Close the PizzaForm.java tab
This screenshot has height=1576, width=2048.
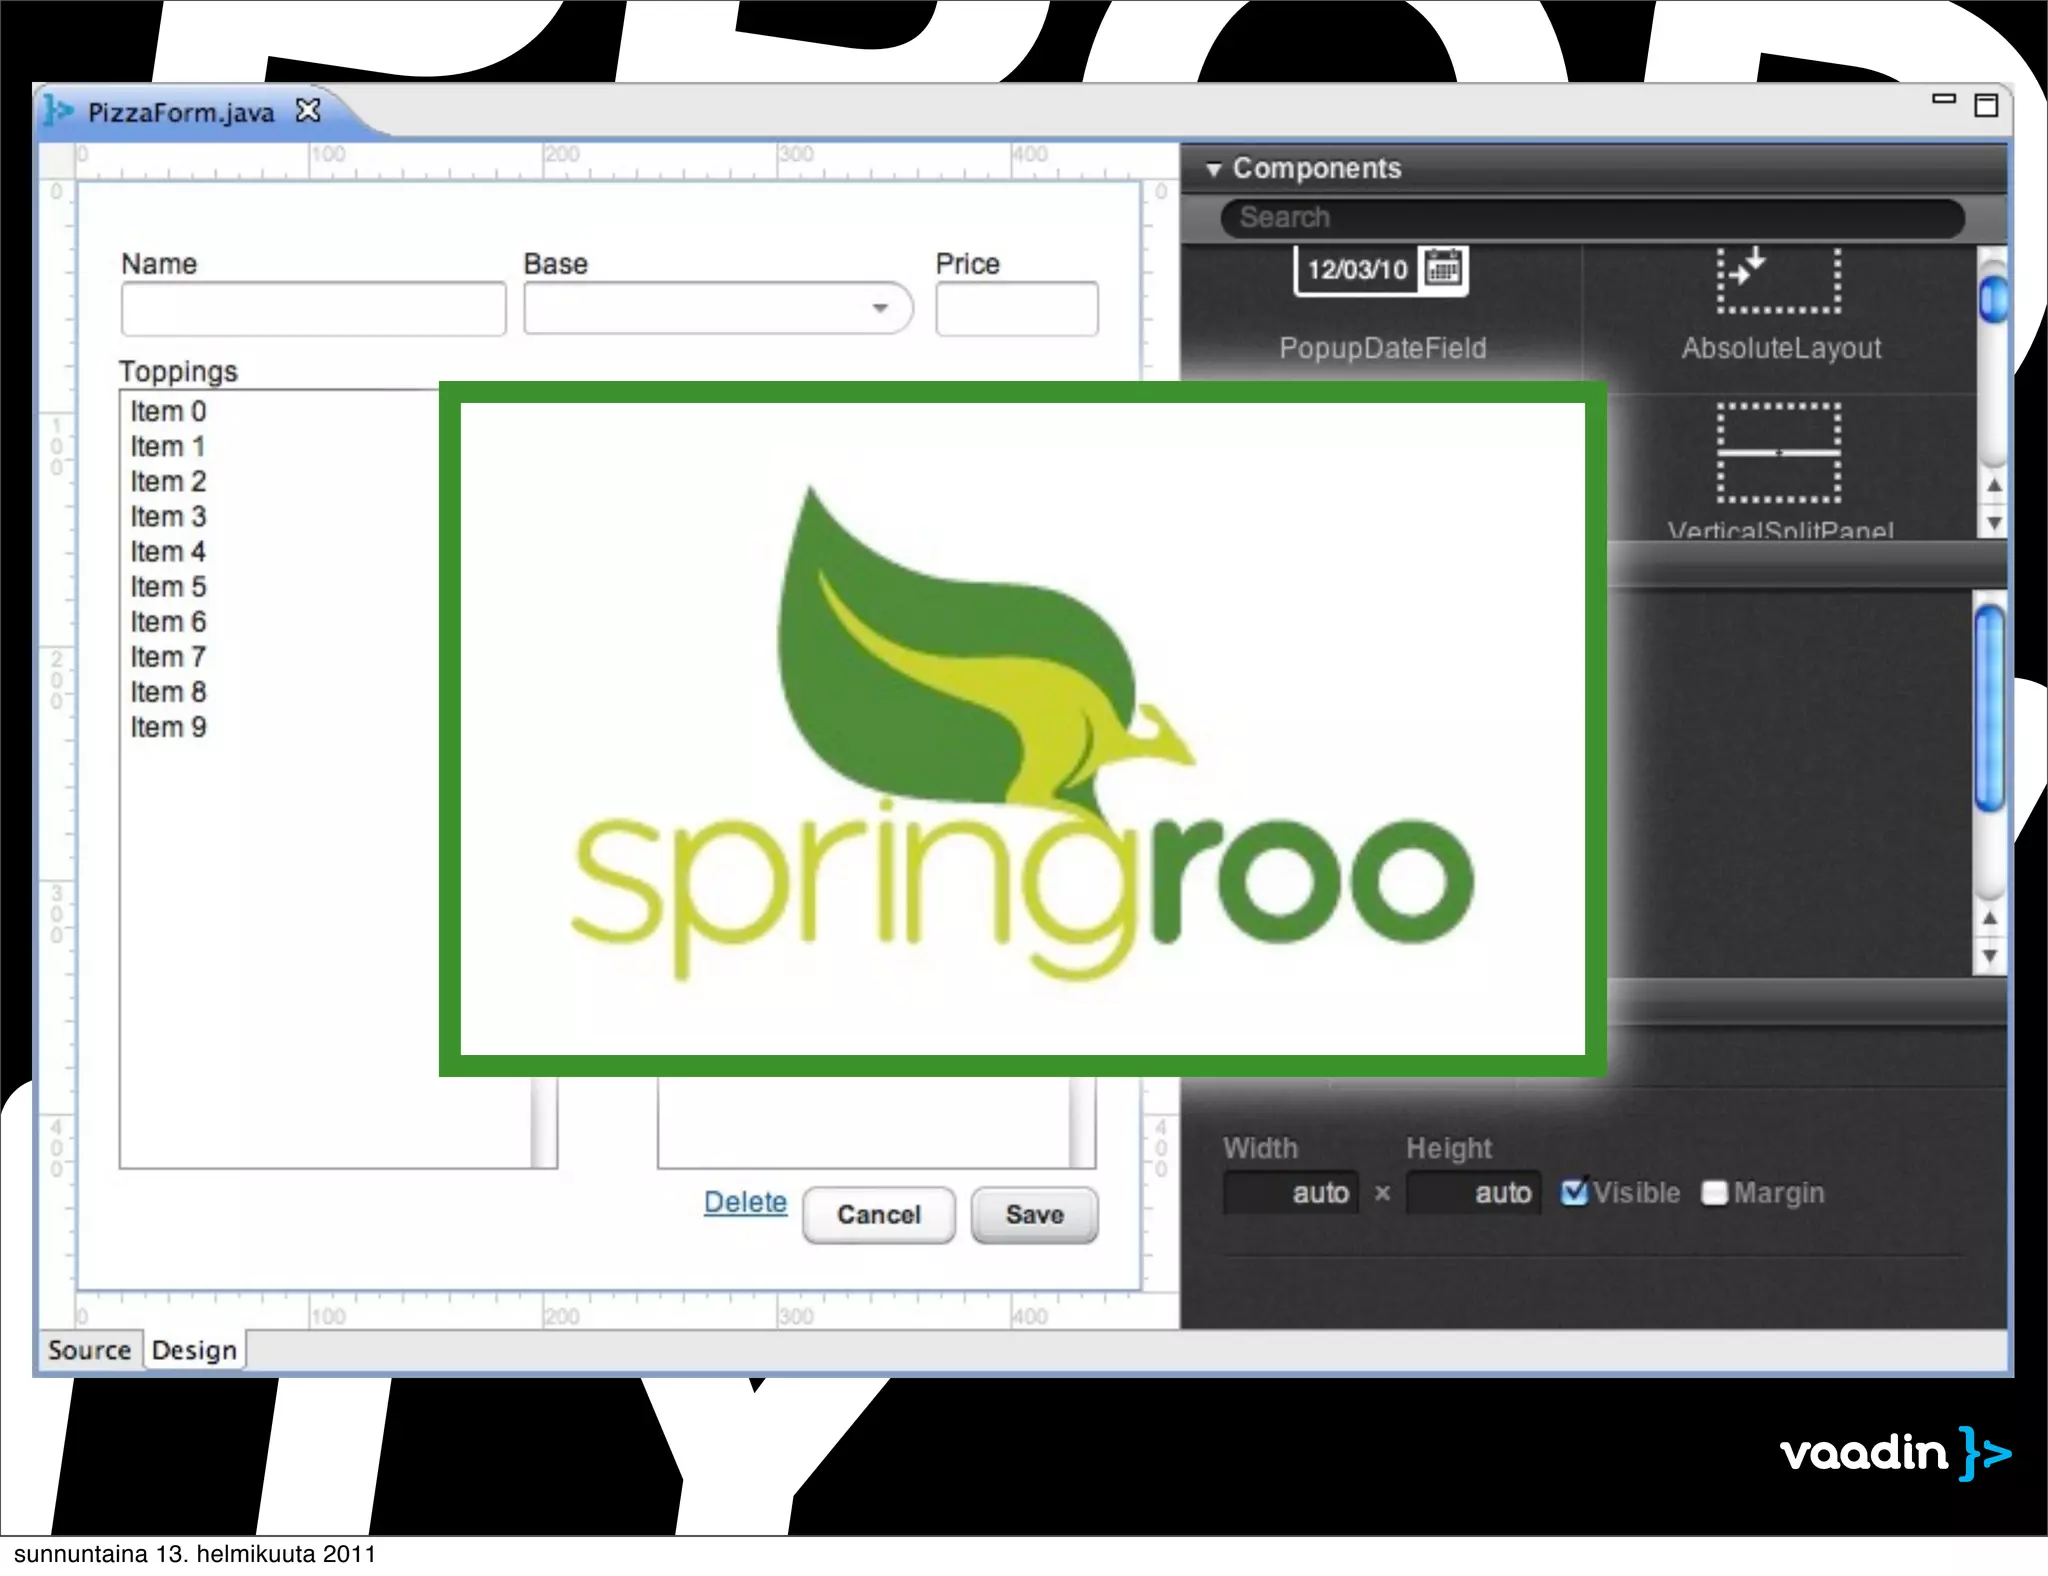pos(308,110)
